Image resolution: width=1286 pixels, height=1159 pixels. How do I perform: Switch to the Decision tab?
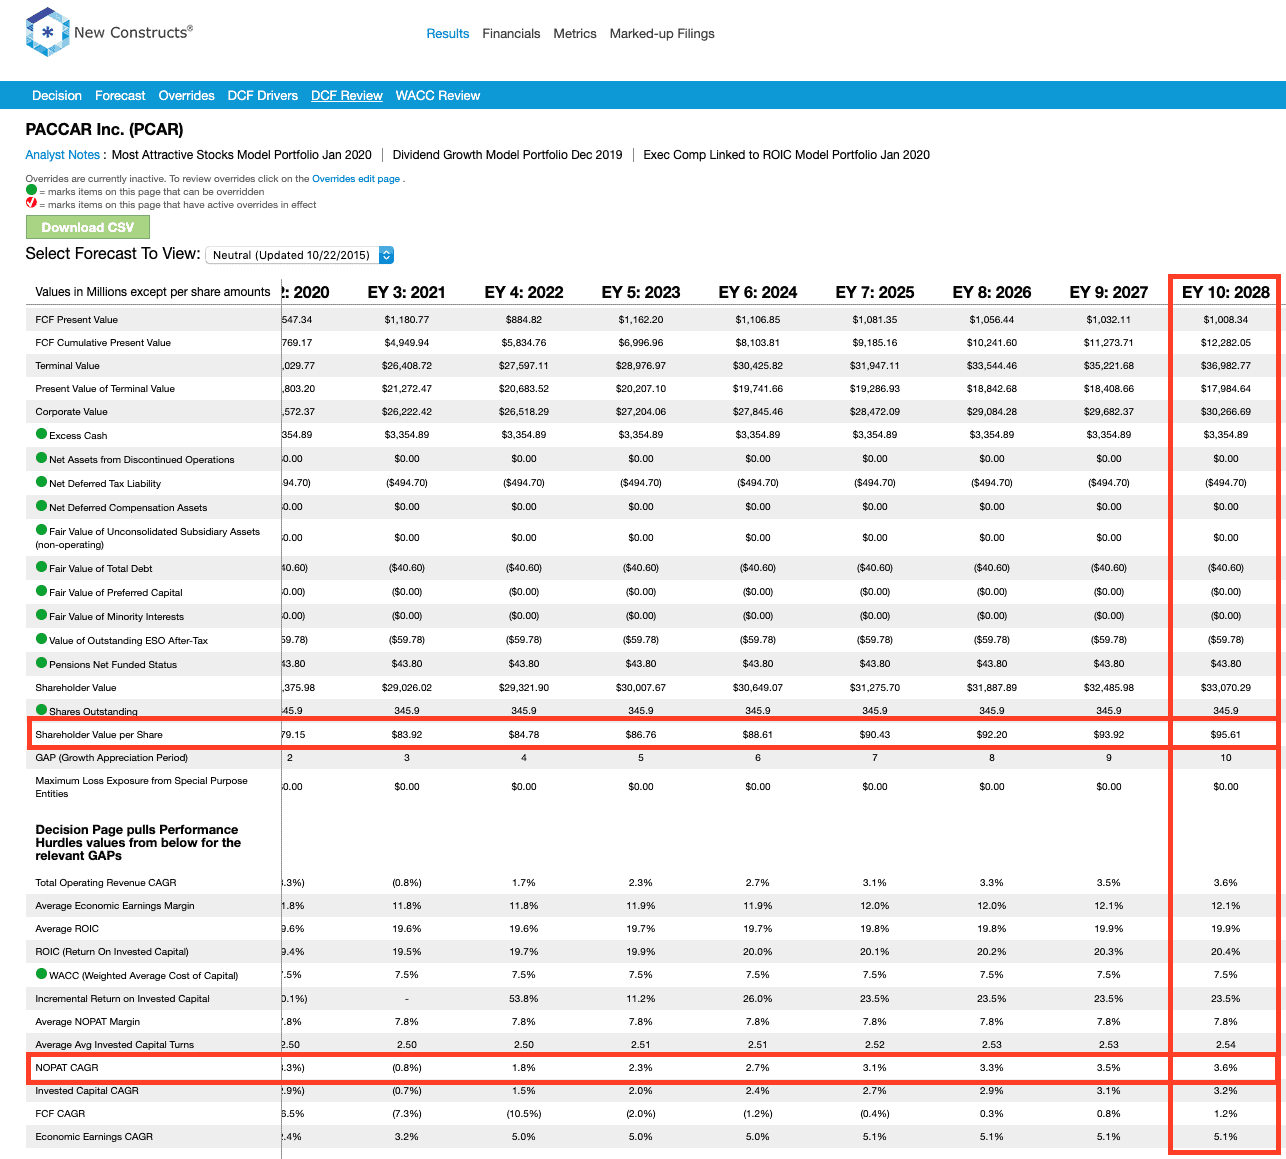coord(57,95)
